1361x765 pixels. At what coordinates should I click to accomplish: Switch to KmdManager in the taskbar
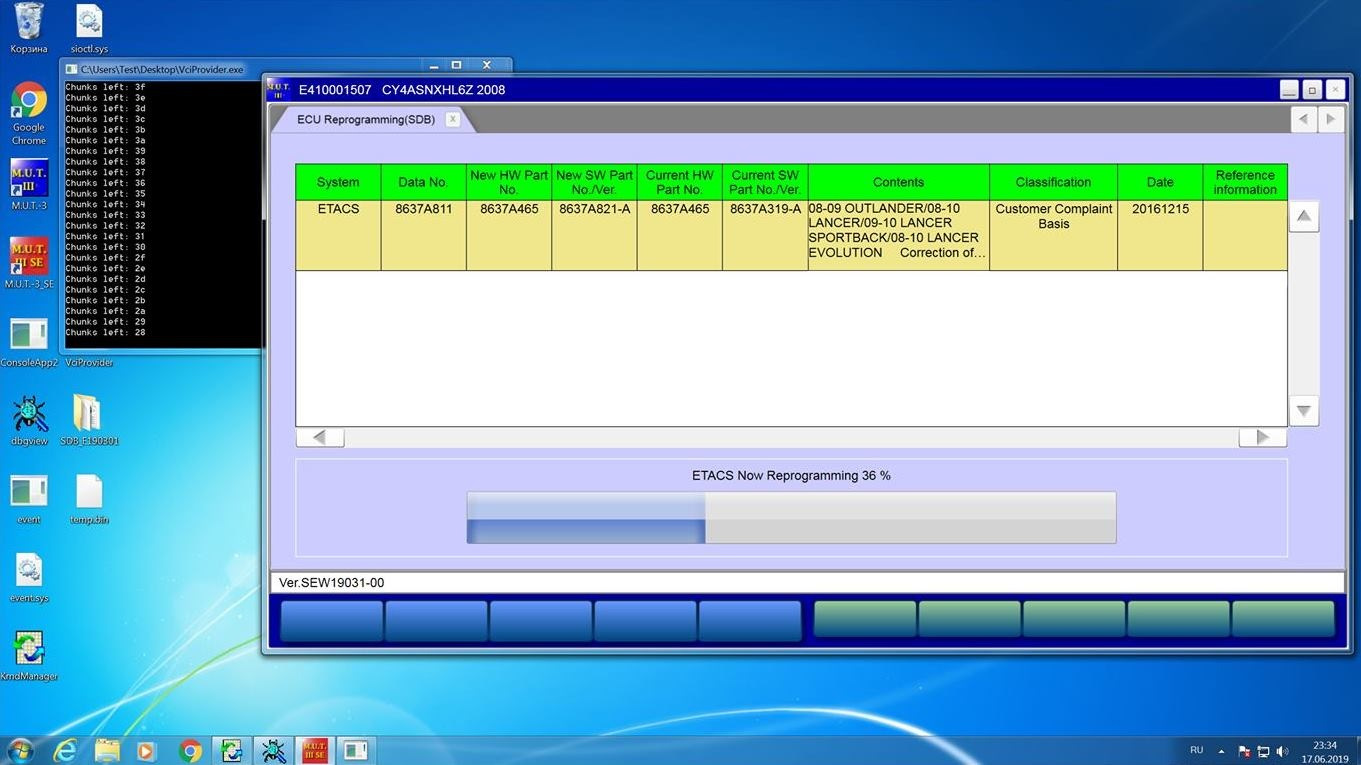(x=232, y=750)
